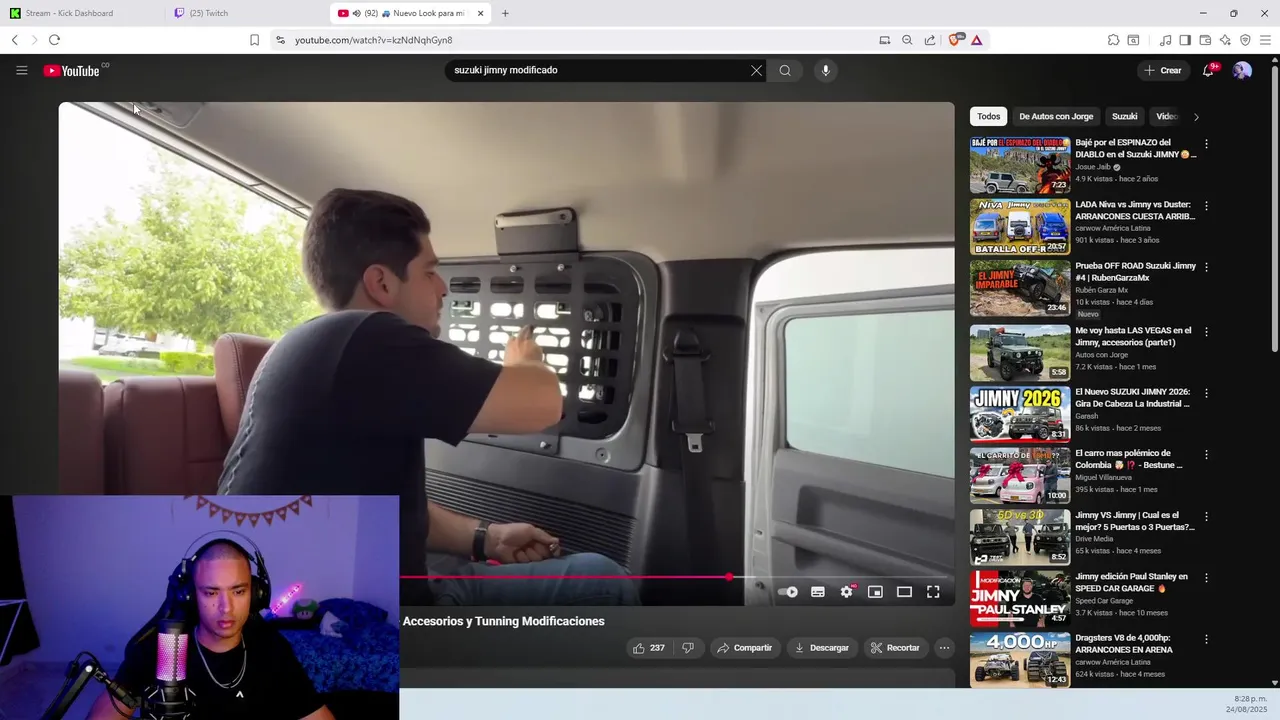Open options for Dragsters V8 video
The width and height of the screenshot is (1280, 720).
pyautogui.click(x=1206, y=639)
